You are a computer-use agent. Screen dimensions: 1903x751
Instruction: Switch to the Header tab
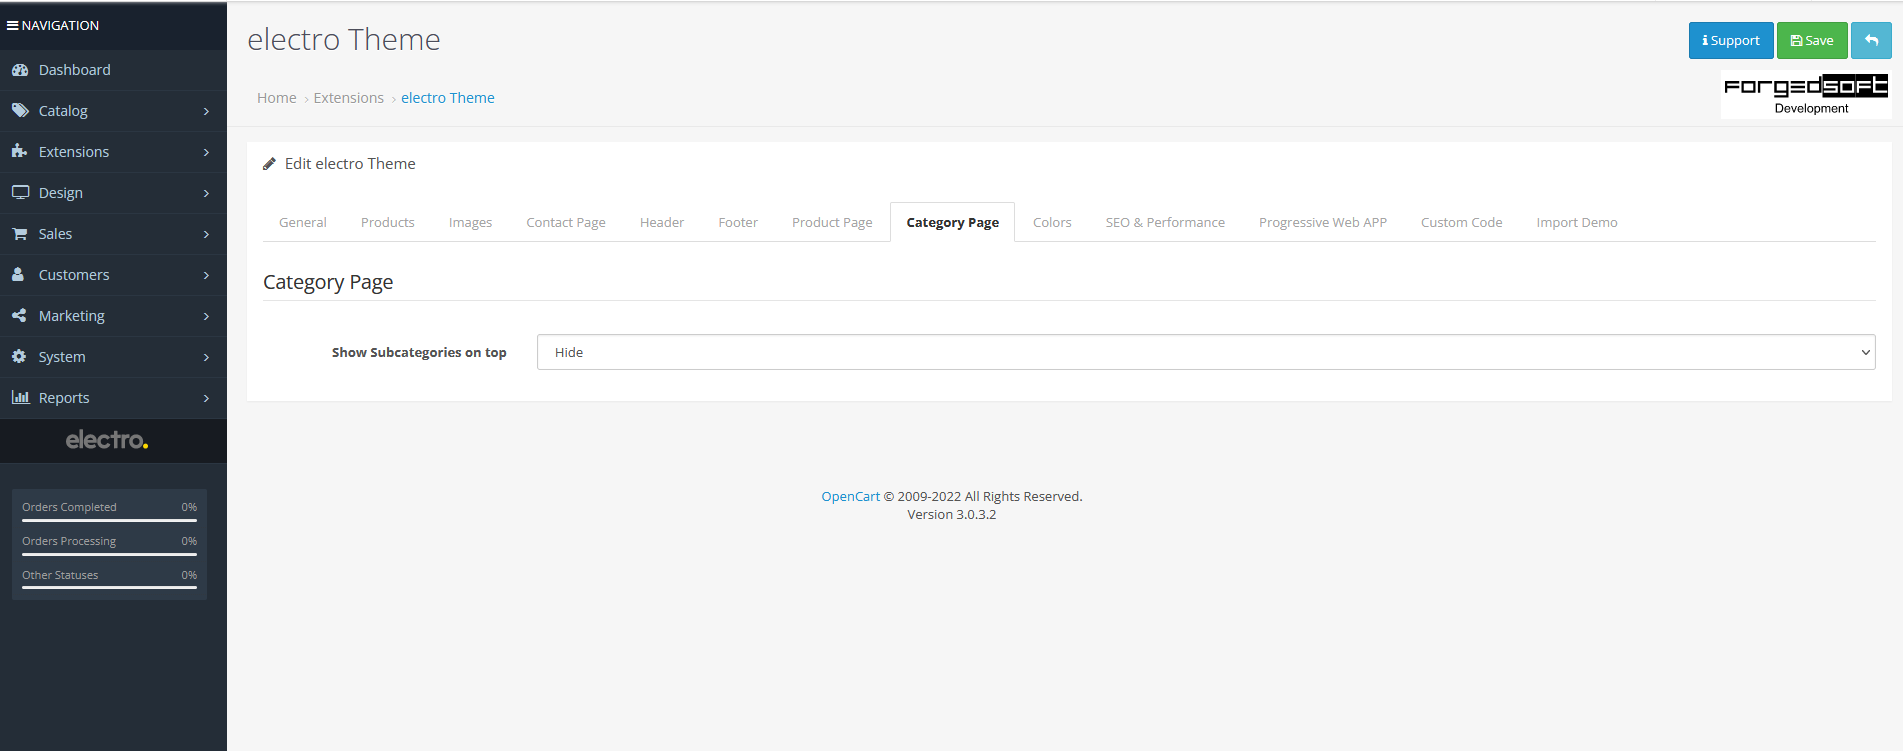tap(662, 222)
